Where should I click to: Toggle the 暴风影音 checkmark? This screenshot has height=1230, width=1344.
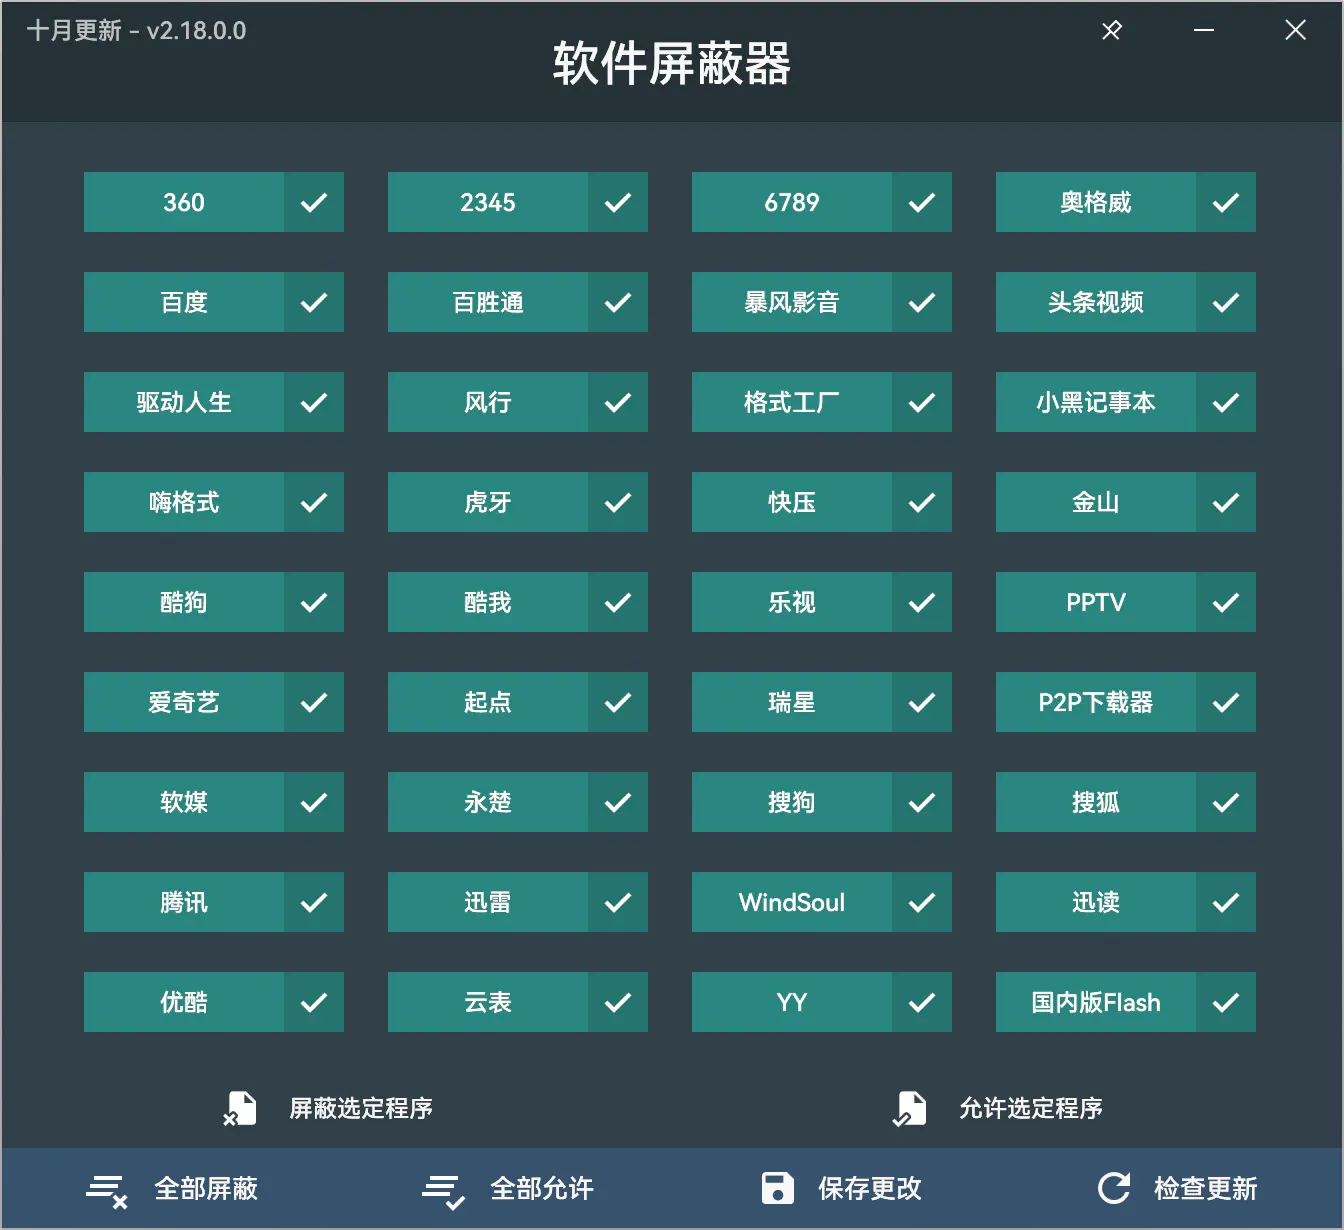922,302
